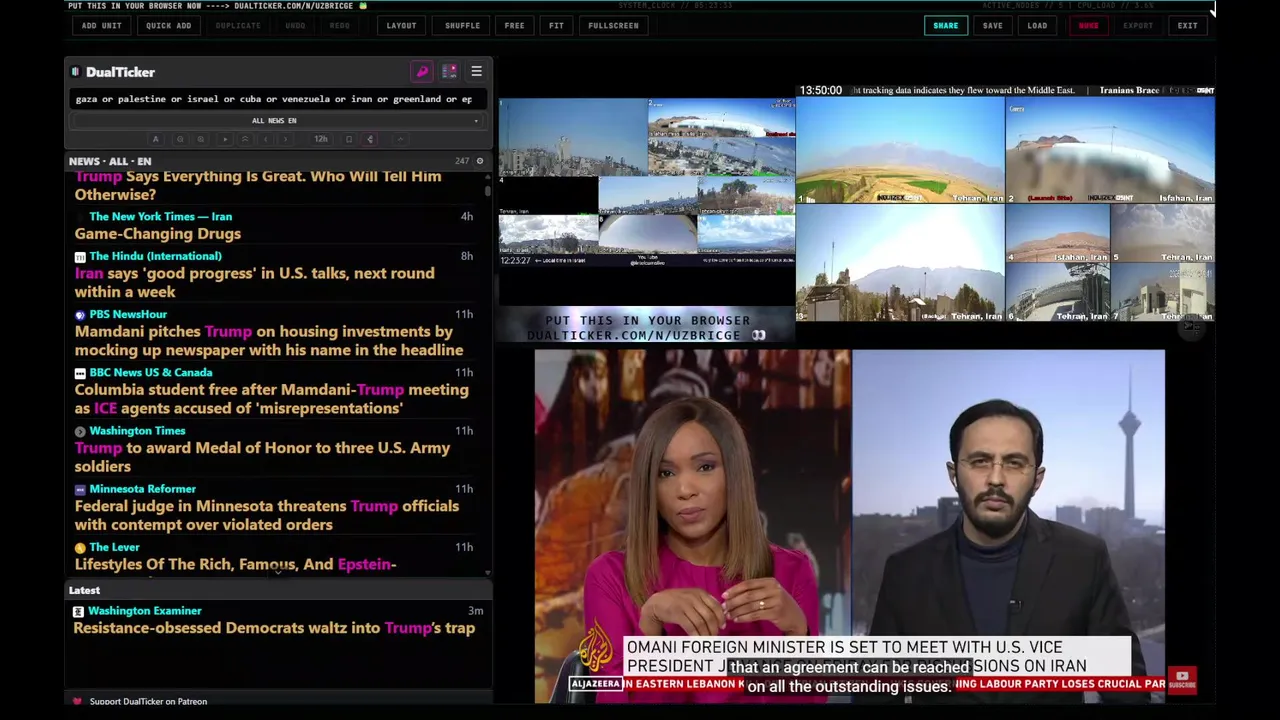Click the REDO toolbar button
The image size is (1280, 720).
[x=340, y=26]
